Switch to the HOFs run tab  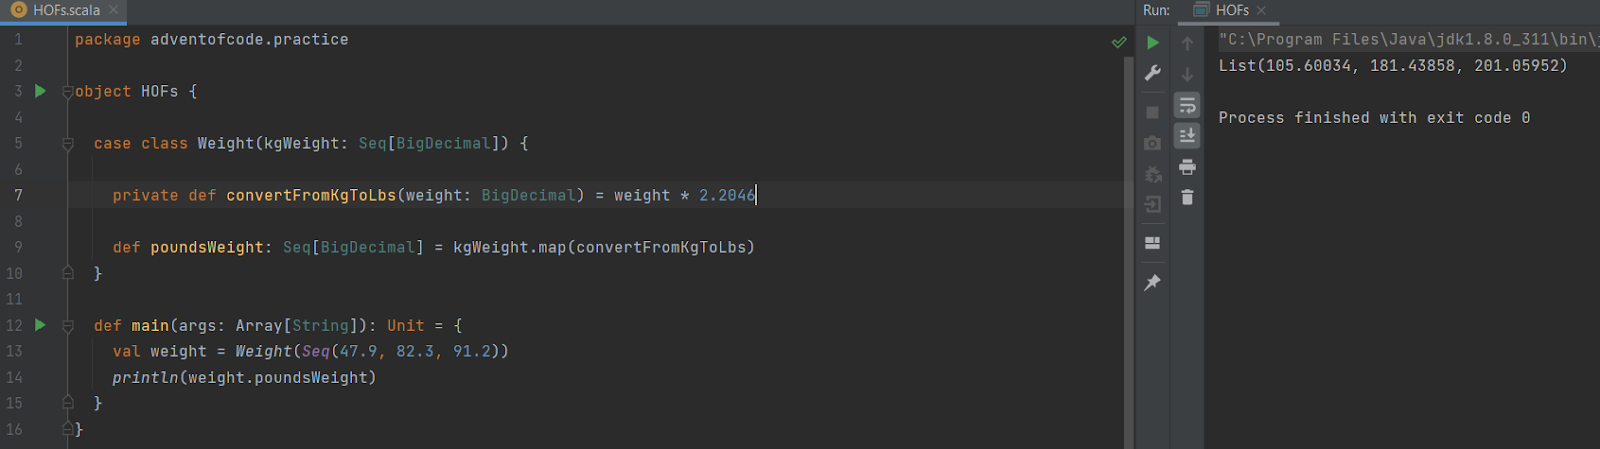1231,10
